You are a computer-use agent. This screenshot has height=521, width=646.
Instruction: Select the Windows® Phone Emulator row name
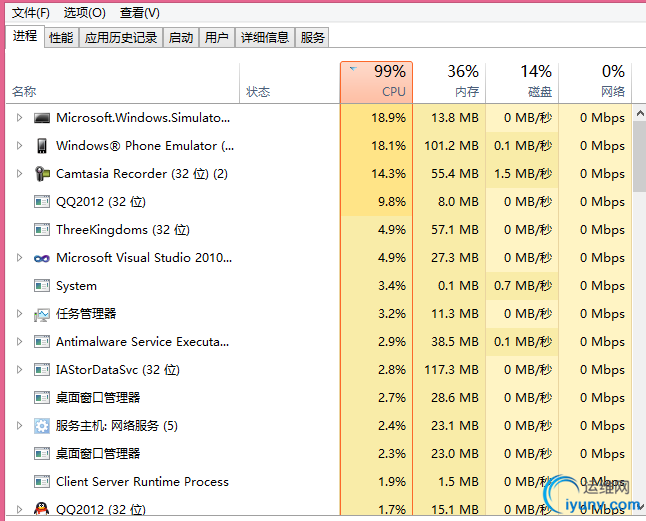coord(145,146)
